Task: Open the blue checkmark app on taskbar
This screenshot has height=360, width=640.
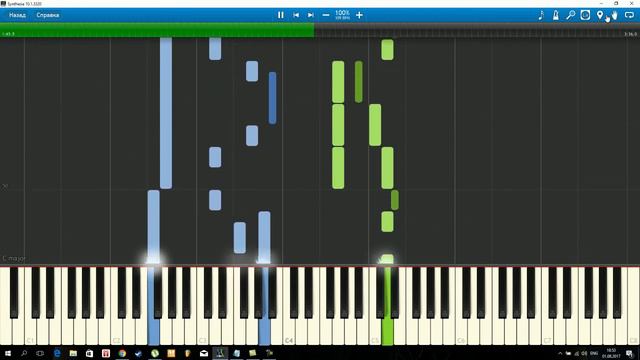Action: click(x=138, y=353)
